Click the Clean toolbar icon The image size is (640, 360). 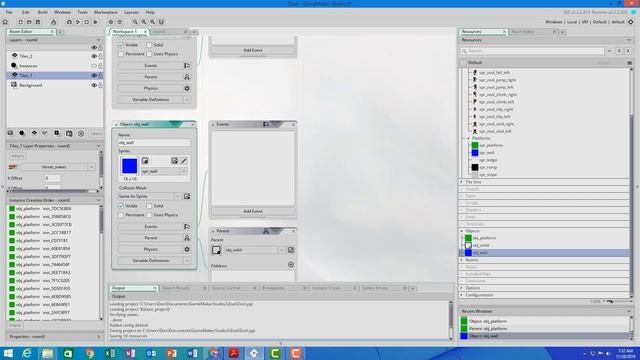click(96, 22)
